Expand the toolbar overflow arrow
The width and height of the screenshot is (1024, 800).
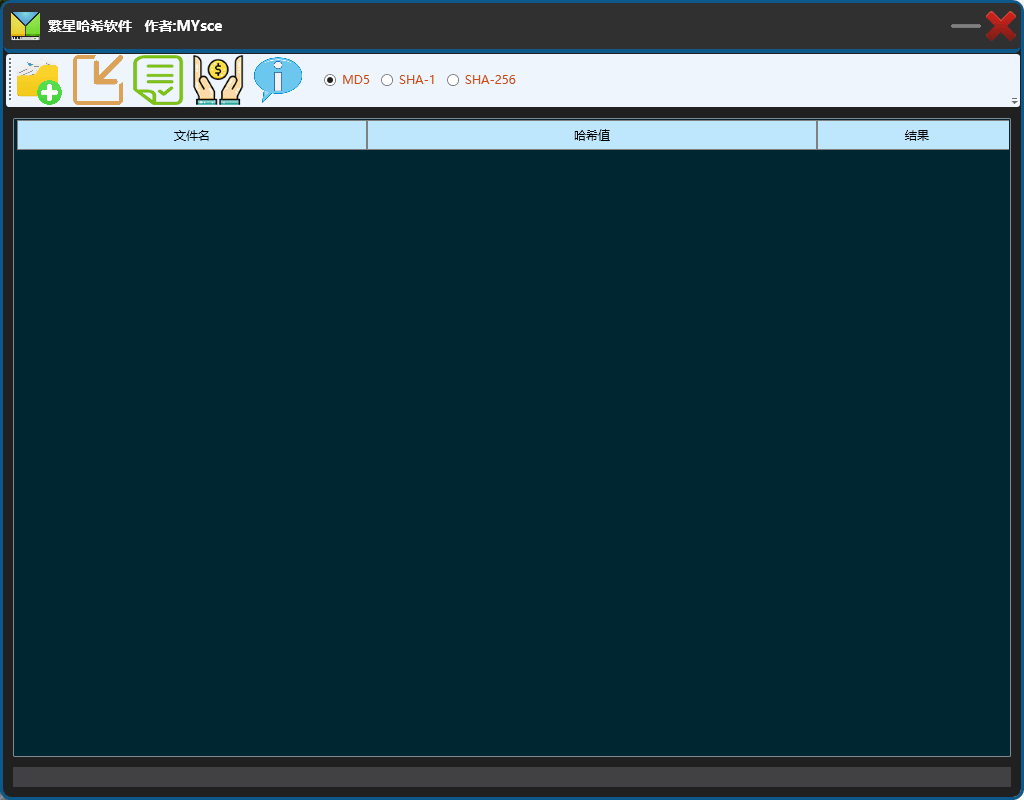click(1014, 101)
